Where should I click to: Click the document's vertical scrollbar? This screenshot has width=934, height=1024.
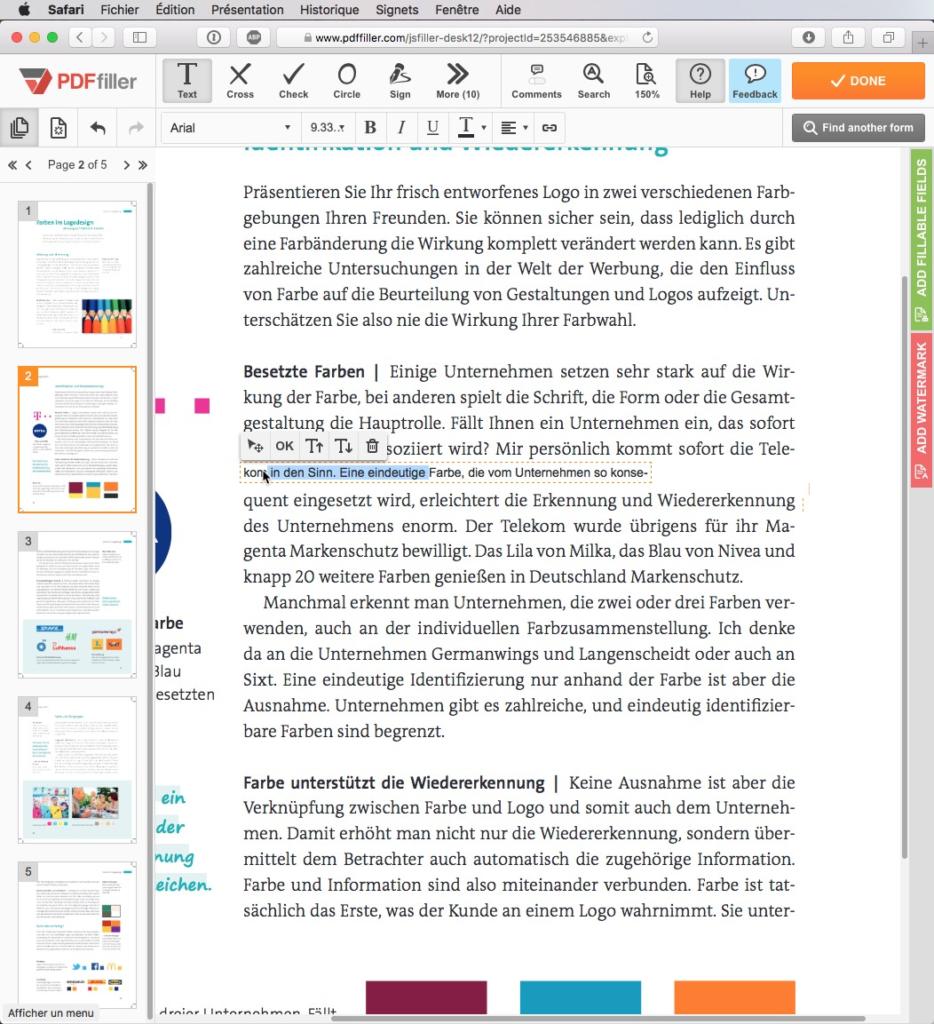coord(904,567)
